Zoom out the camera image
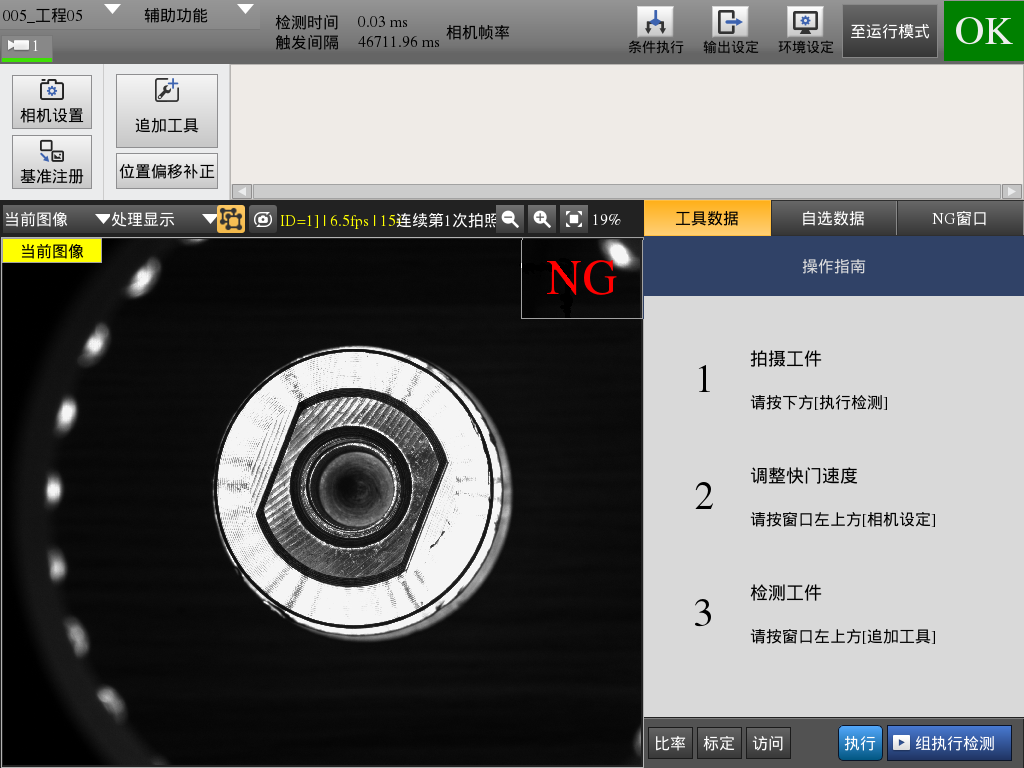 (x=510, y=219)
